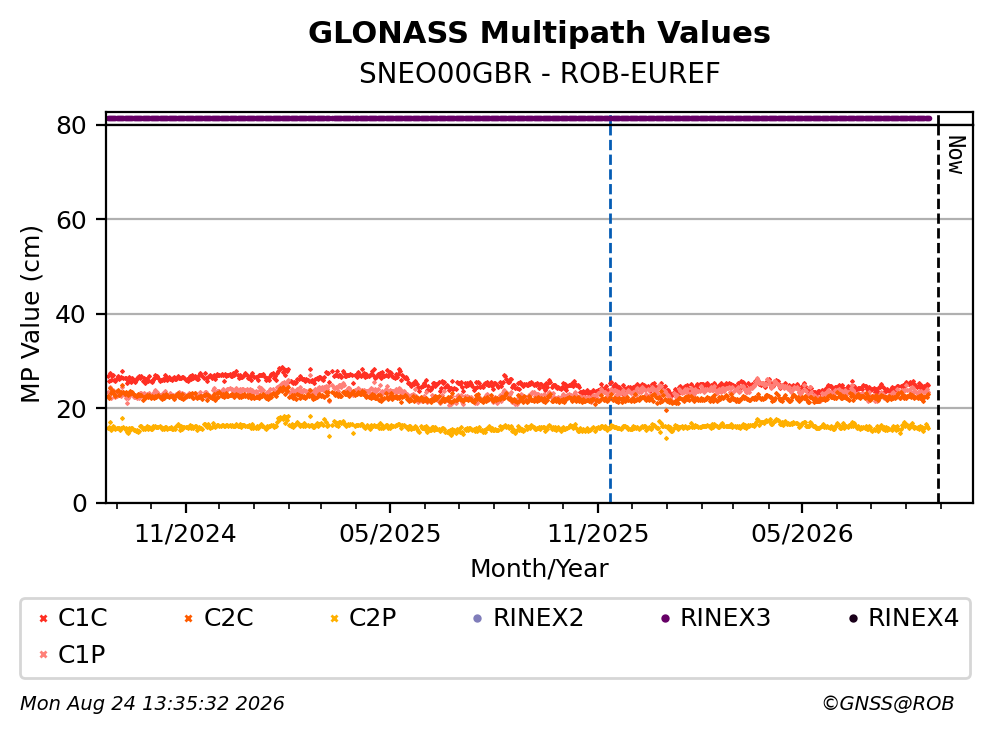Click the SNEO00GBR - ROB-EUREF subtitle

tap(540, 73)
